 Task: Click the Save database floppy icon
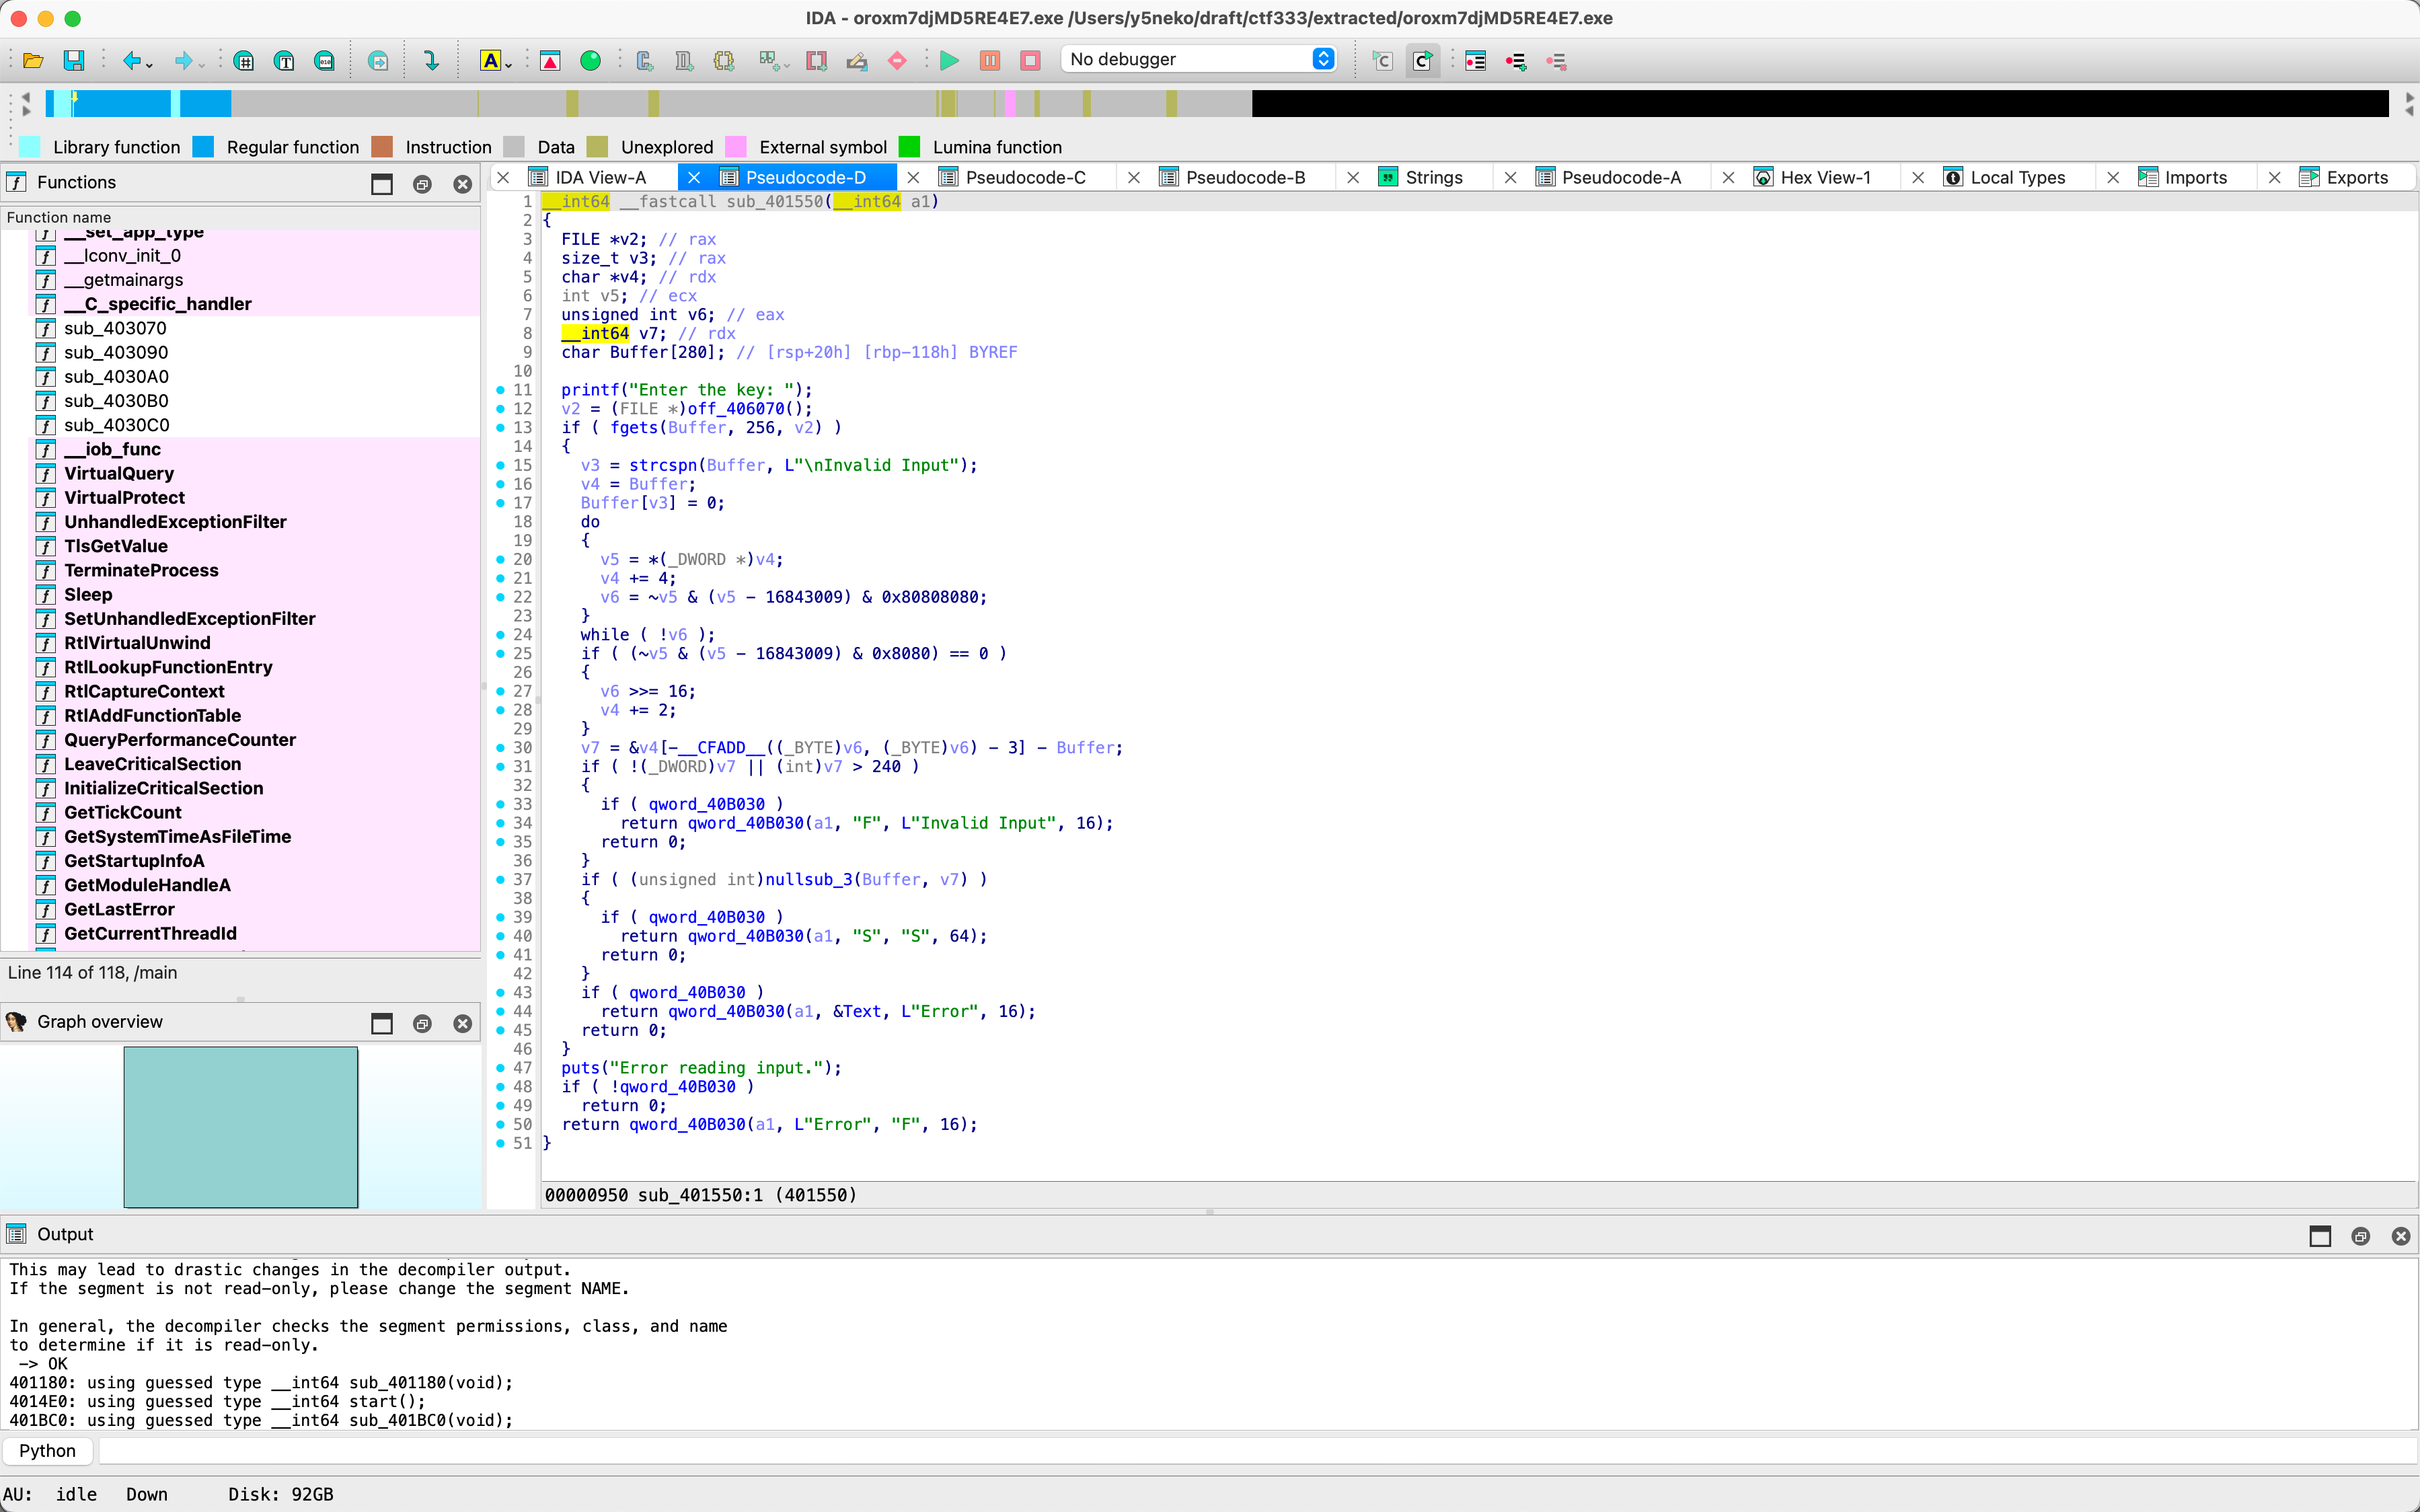pos(73,61)
